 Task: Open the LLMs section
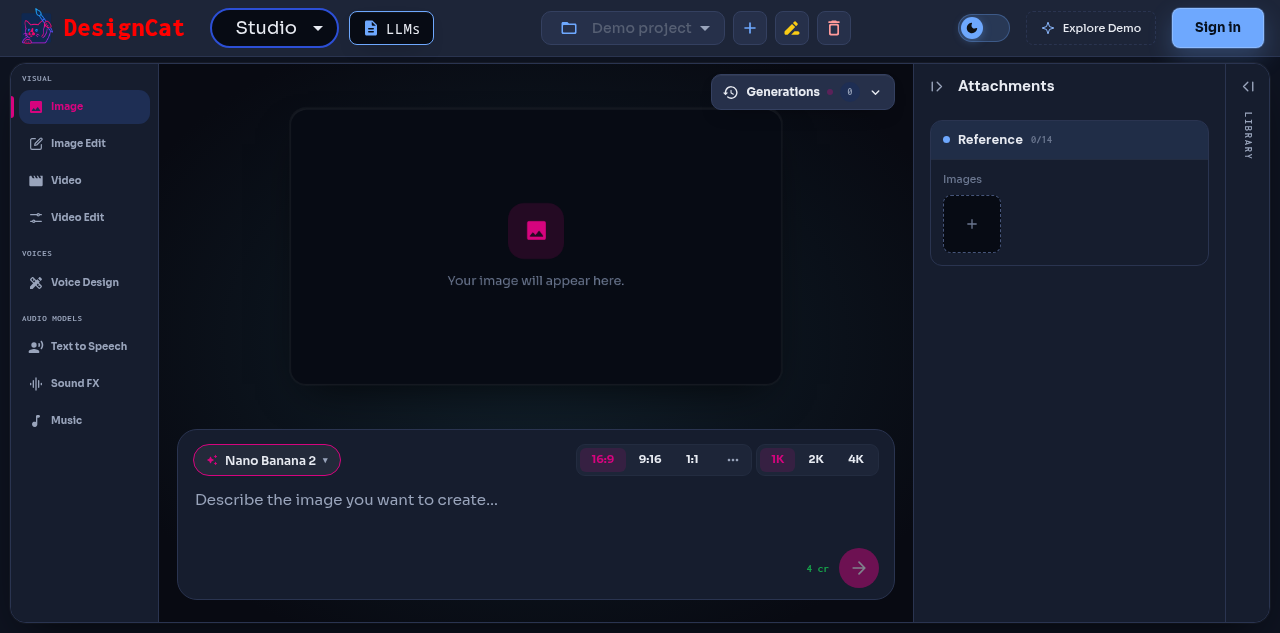(x=391, y=28)
